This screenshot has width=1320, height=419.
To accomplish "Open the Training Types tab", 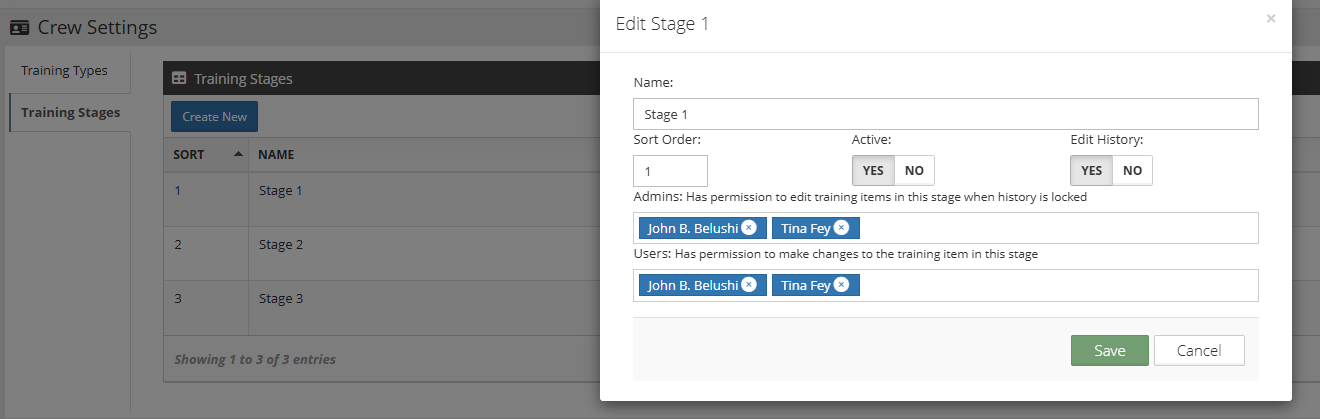I will 64,71.
